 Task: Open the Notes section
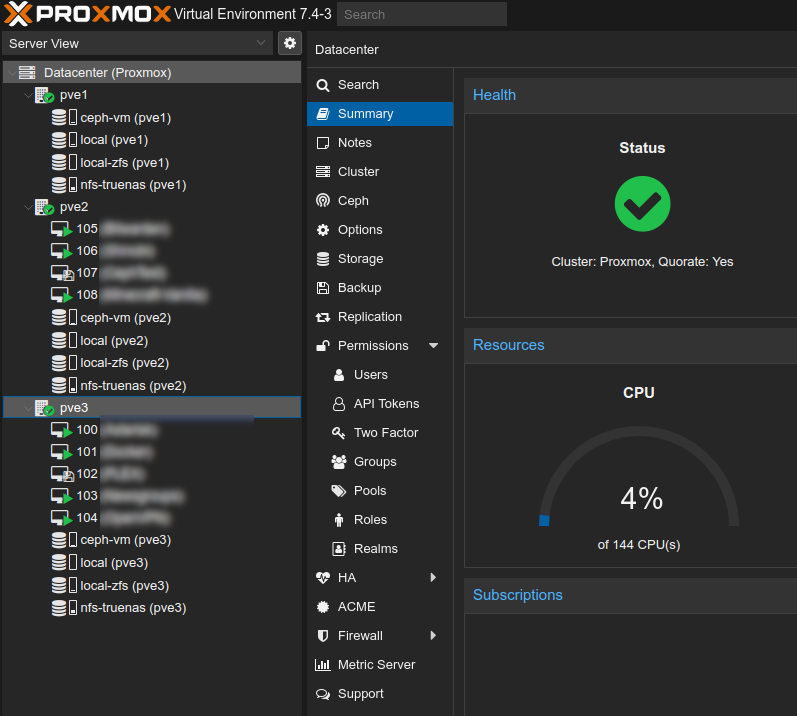[x=380, y=143]
